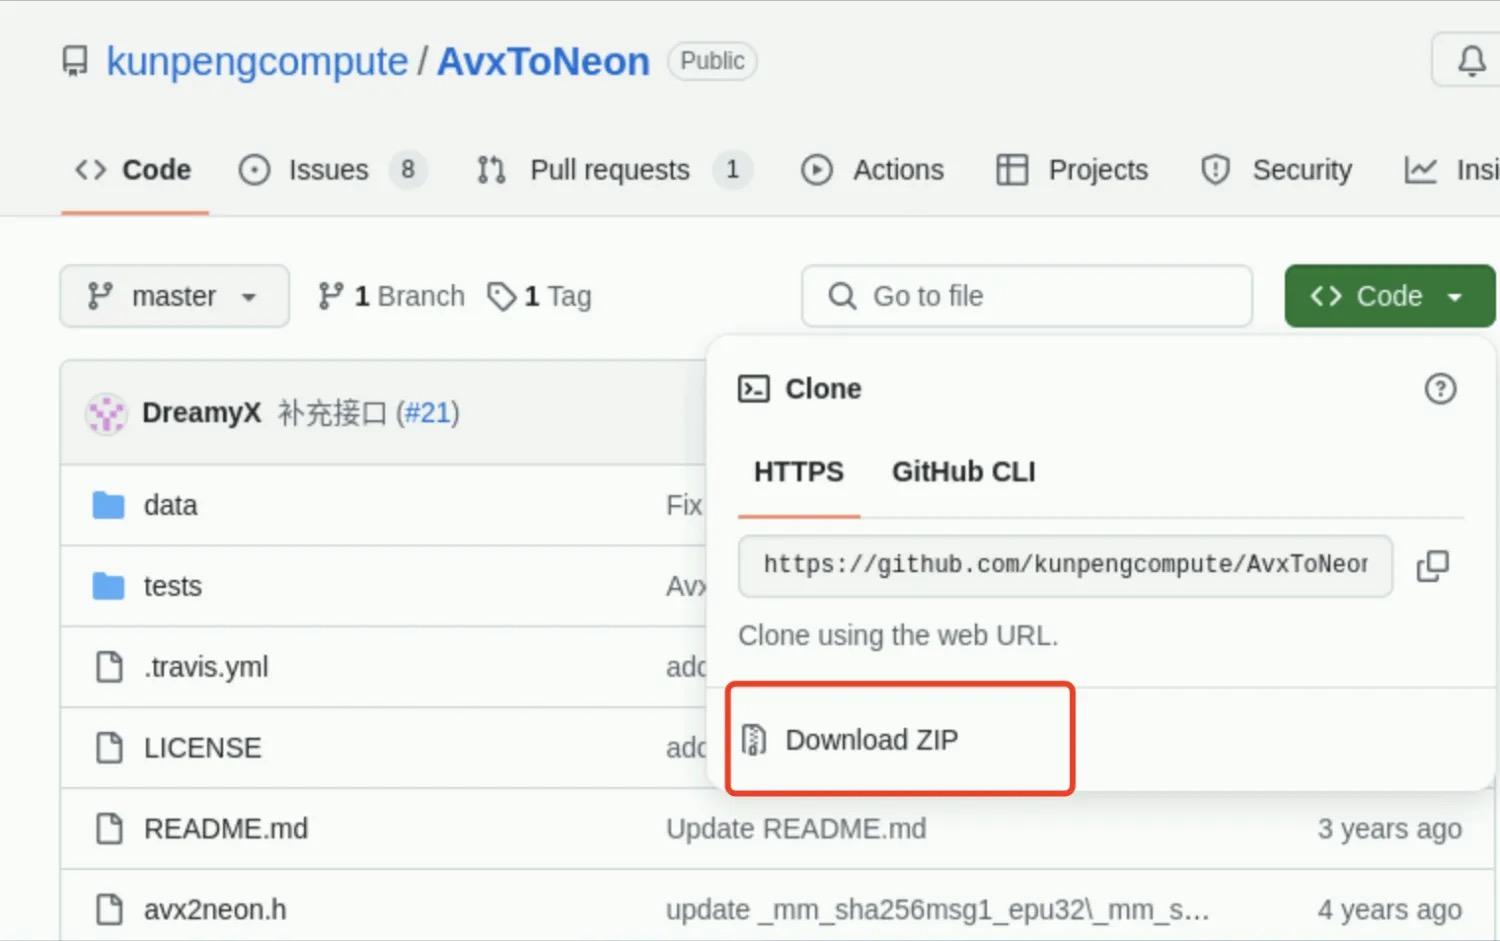The width and height of the screenshot is (1500, 941).
Task: Click the branch icon next to 1 Branch
Action: pyautogui.click(x=330, y=296)
